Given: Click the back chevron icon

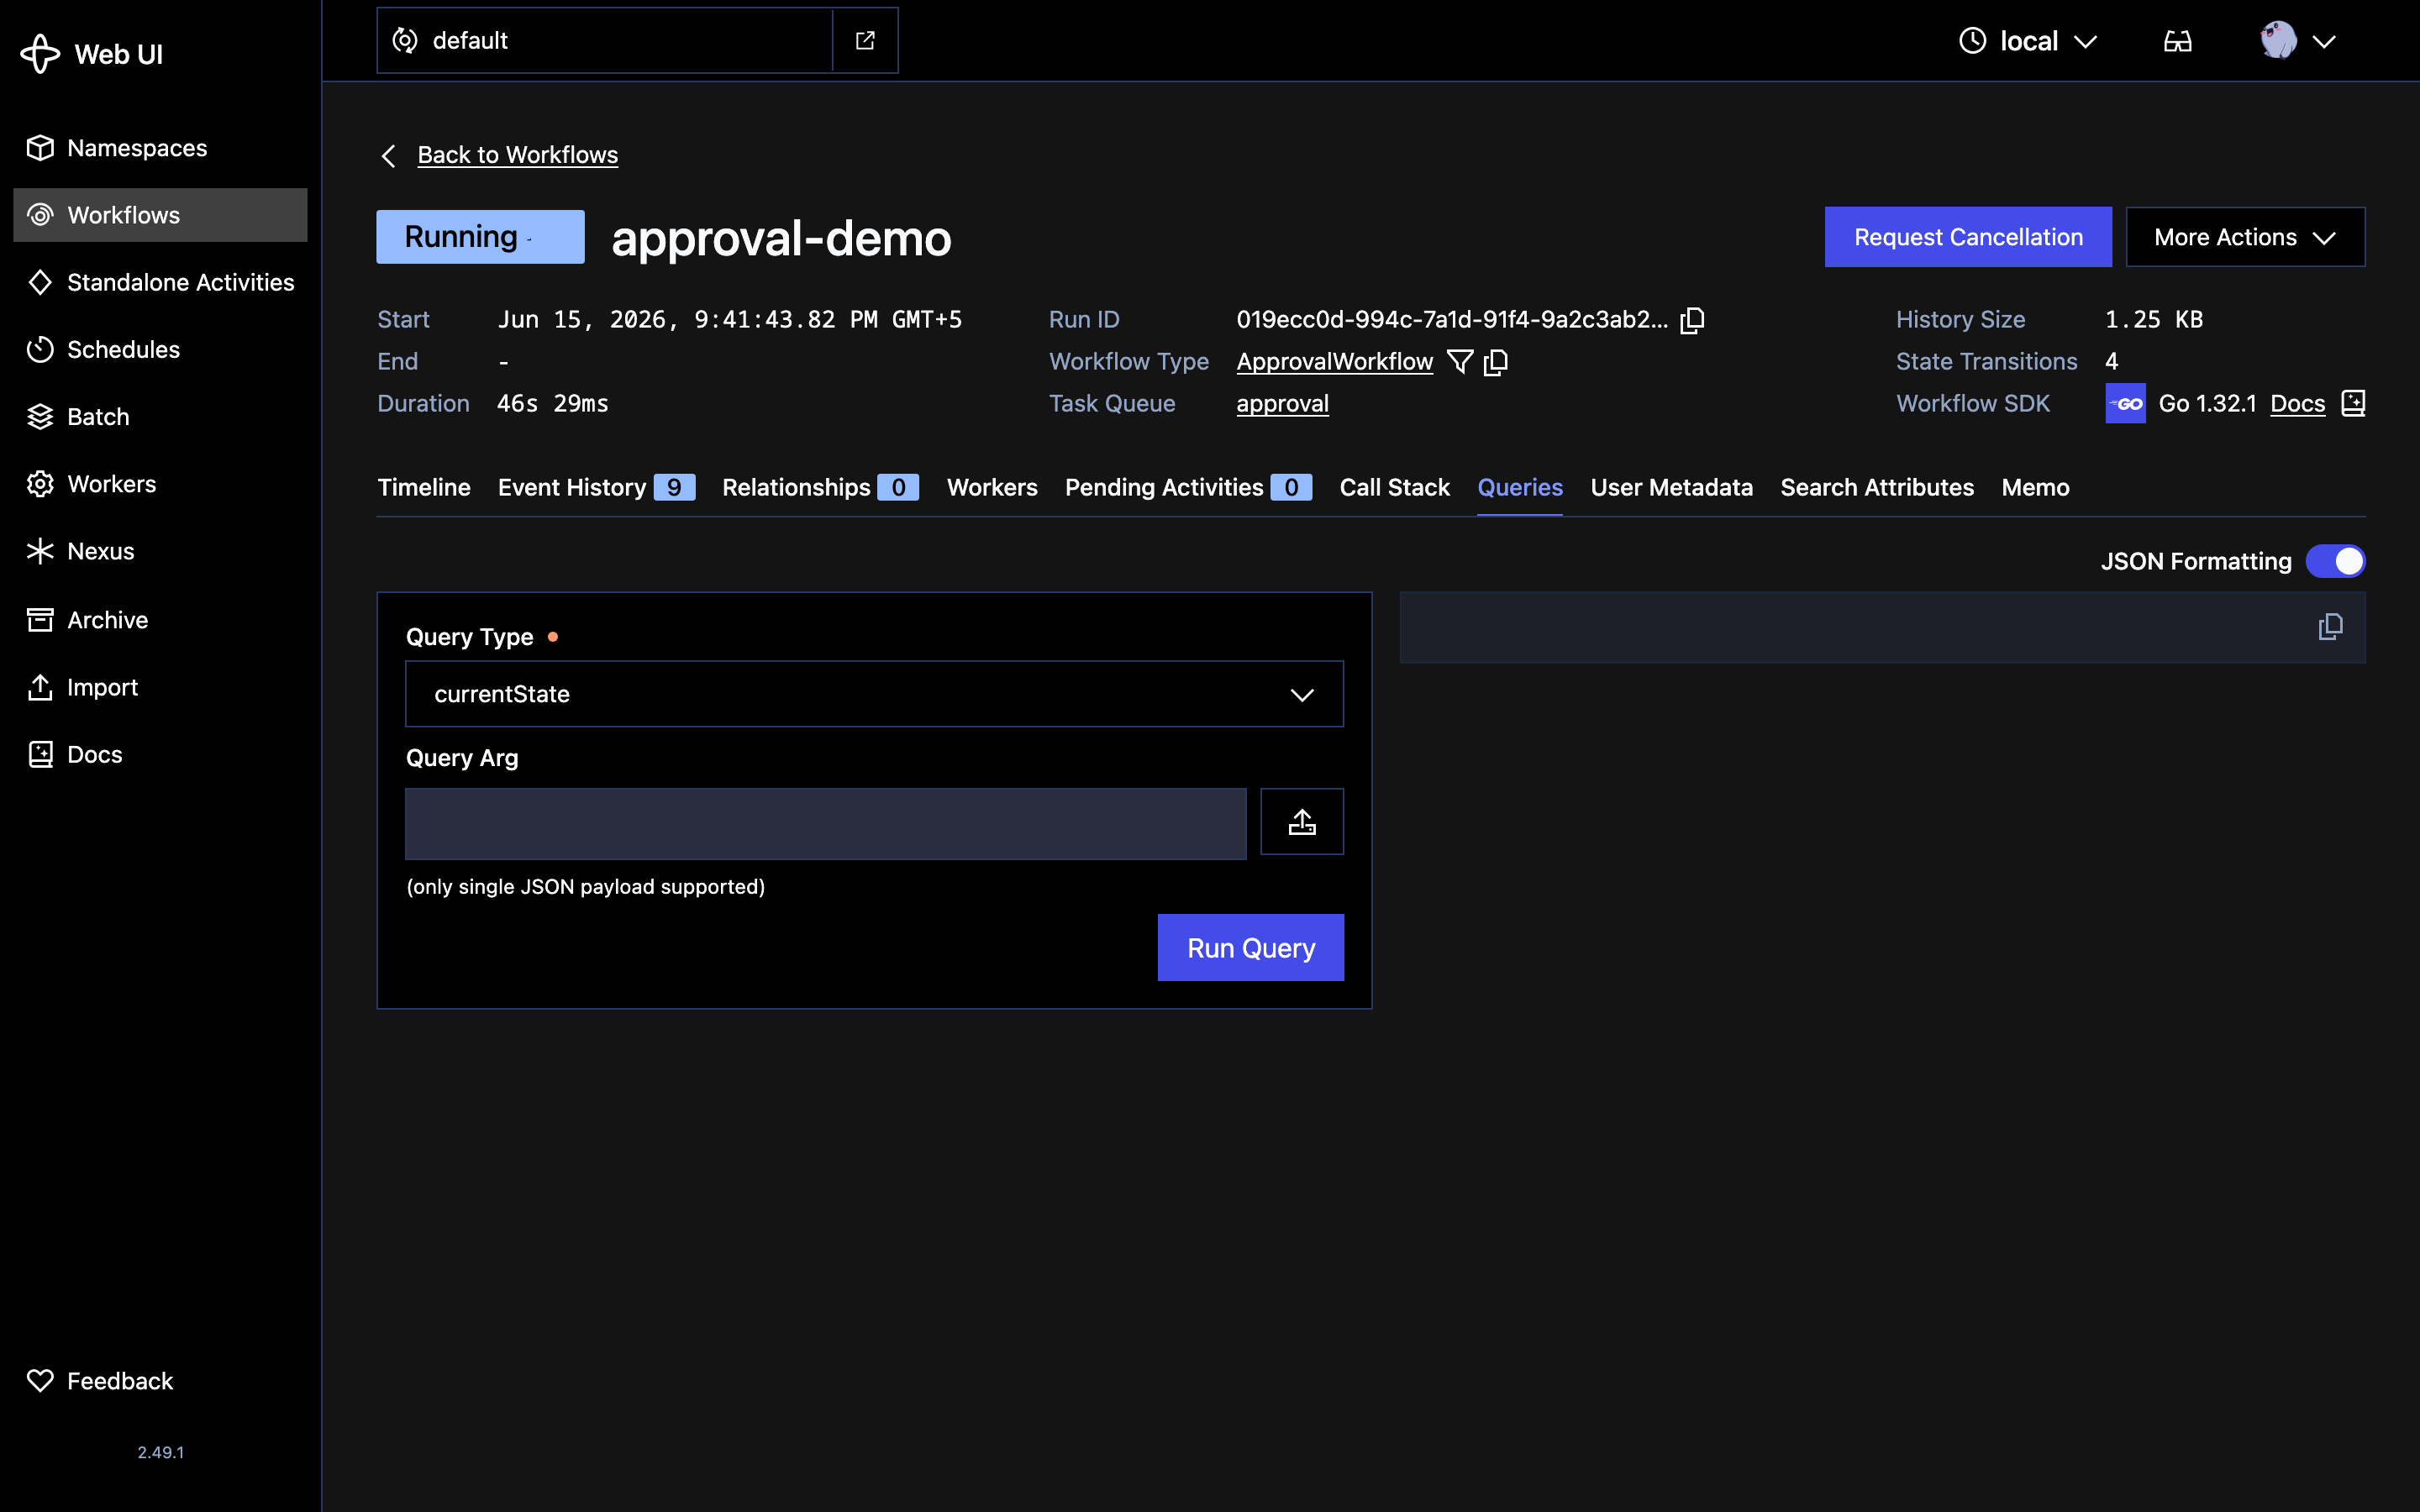Looking at the screenshot, I should [389, 156].
